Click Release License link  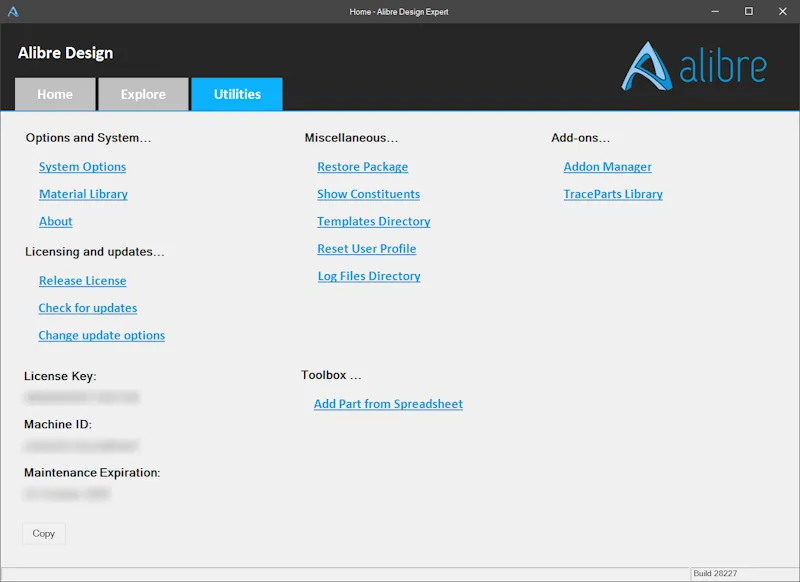[x=83, y=281]
